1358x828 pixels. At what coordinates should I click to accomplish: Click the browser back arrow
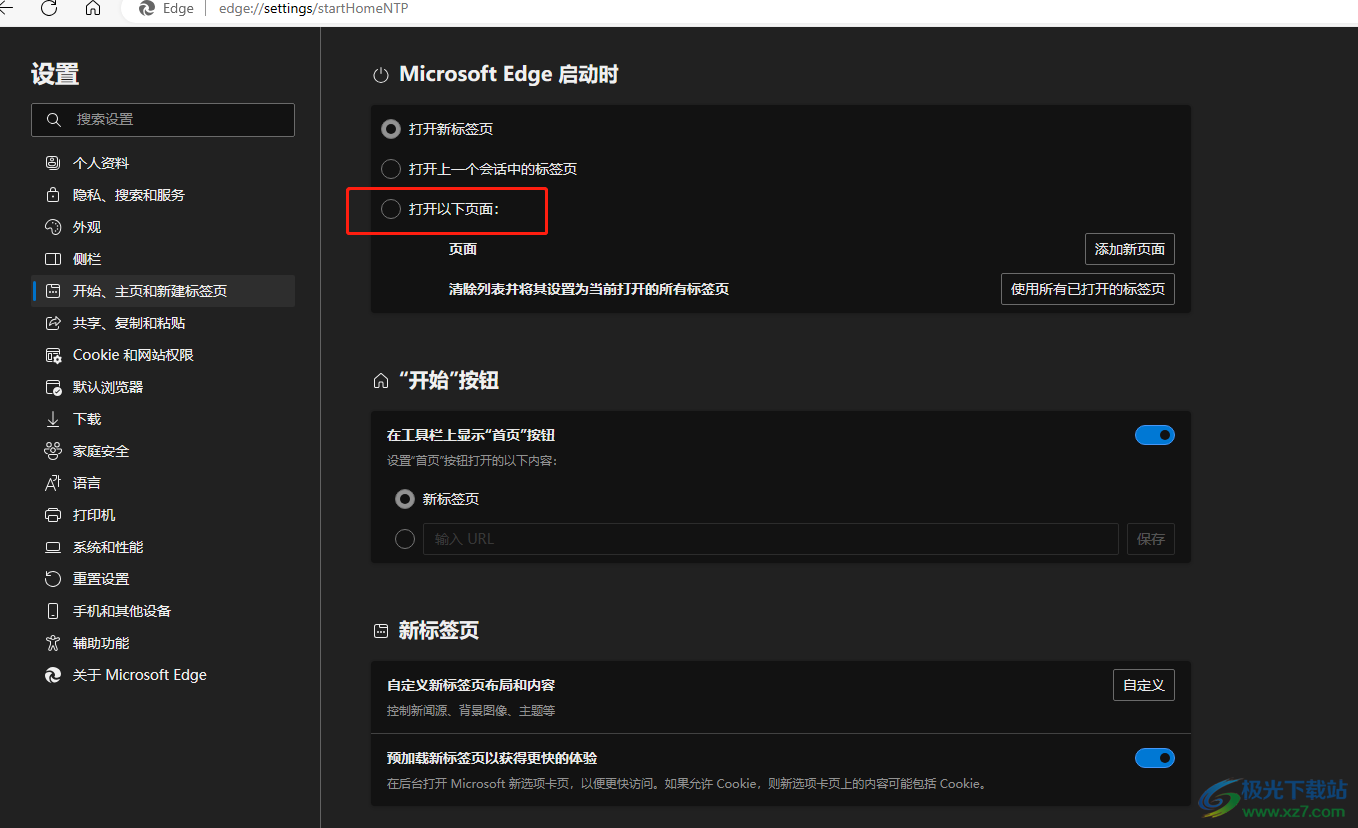pyautogui.click(x=6, y=8)
